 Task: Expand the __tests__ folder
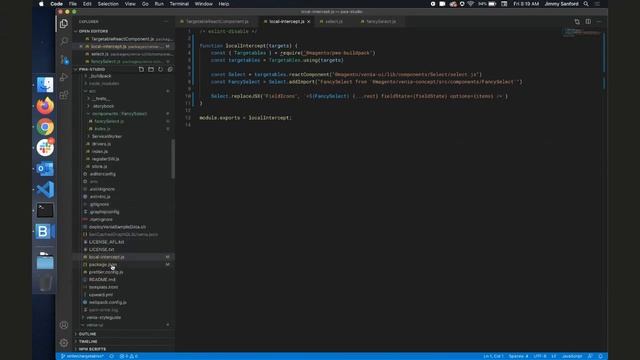(100, 99)
